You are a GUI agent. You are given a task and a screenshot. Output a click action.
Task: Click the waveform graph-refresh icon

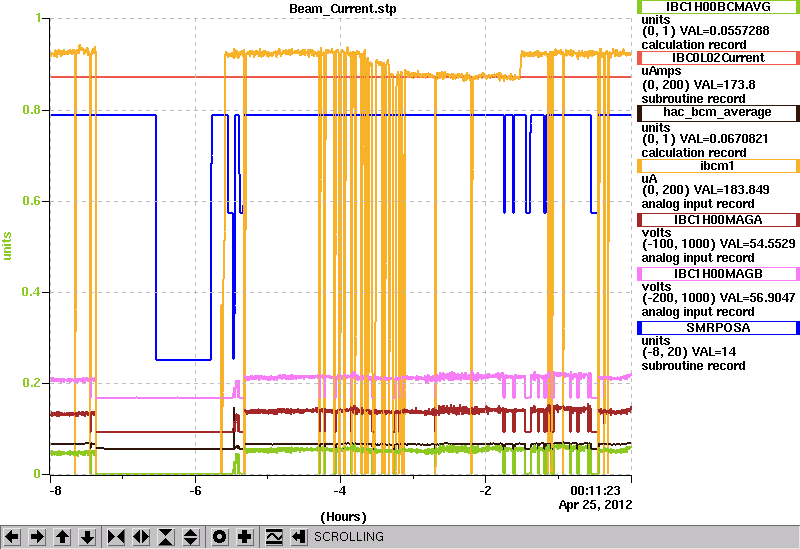coord(274,537)
